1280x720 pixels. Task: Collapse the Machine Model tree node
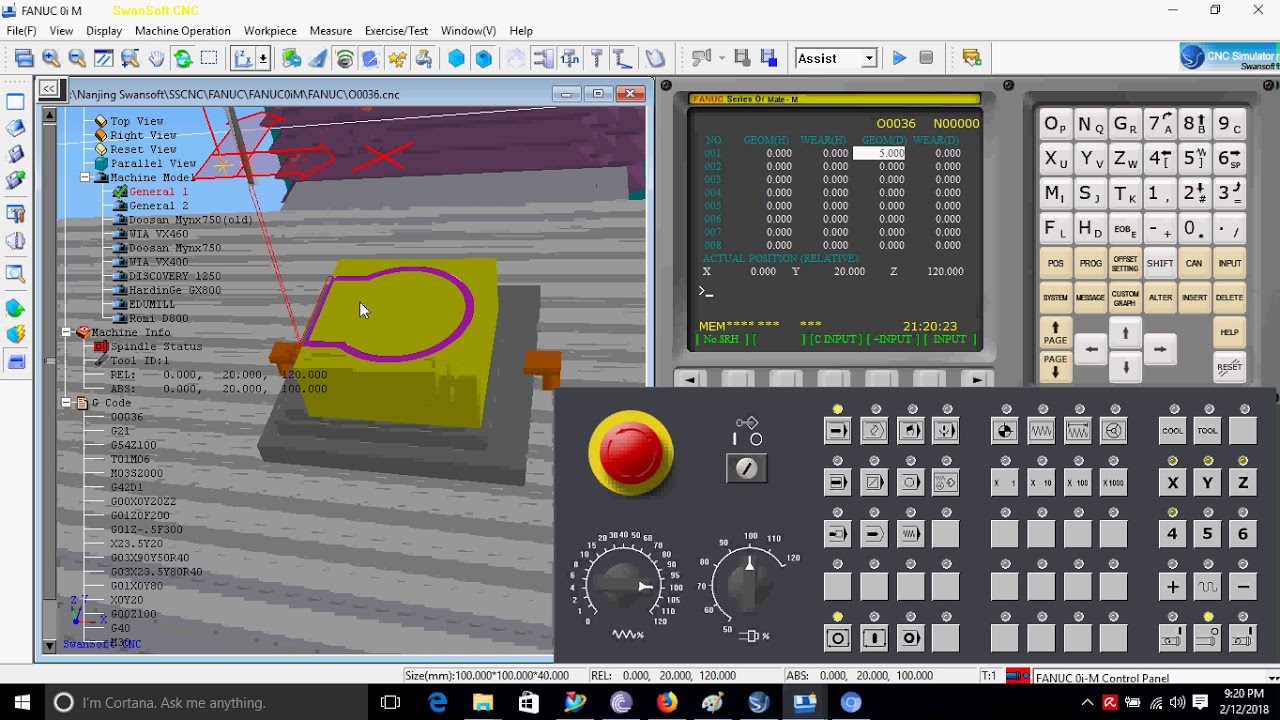click(85, 177)
